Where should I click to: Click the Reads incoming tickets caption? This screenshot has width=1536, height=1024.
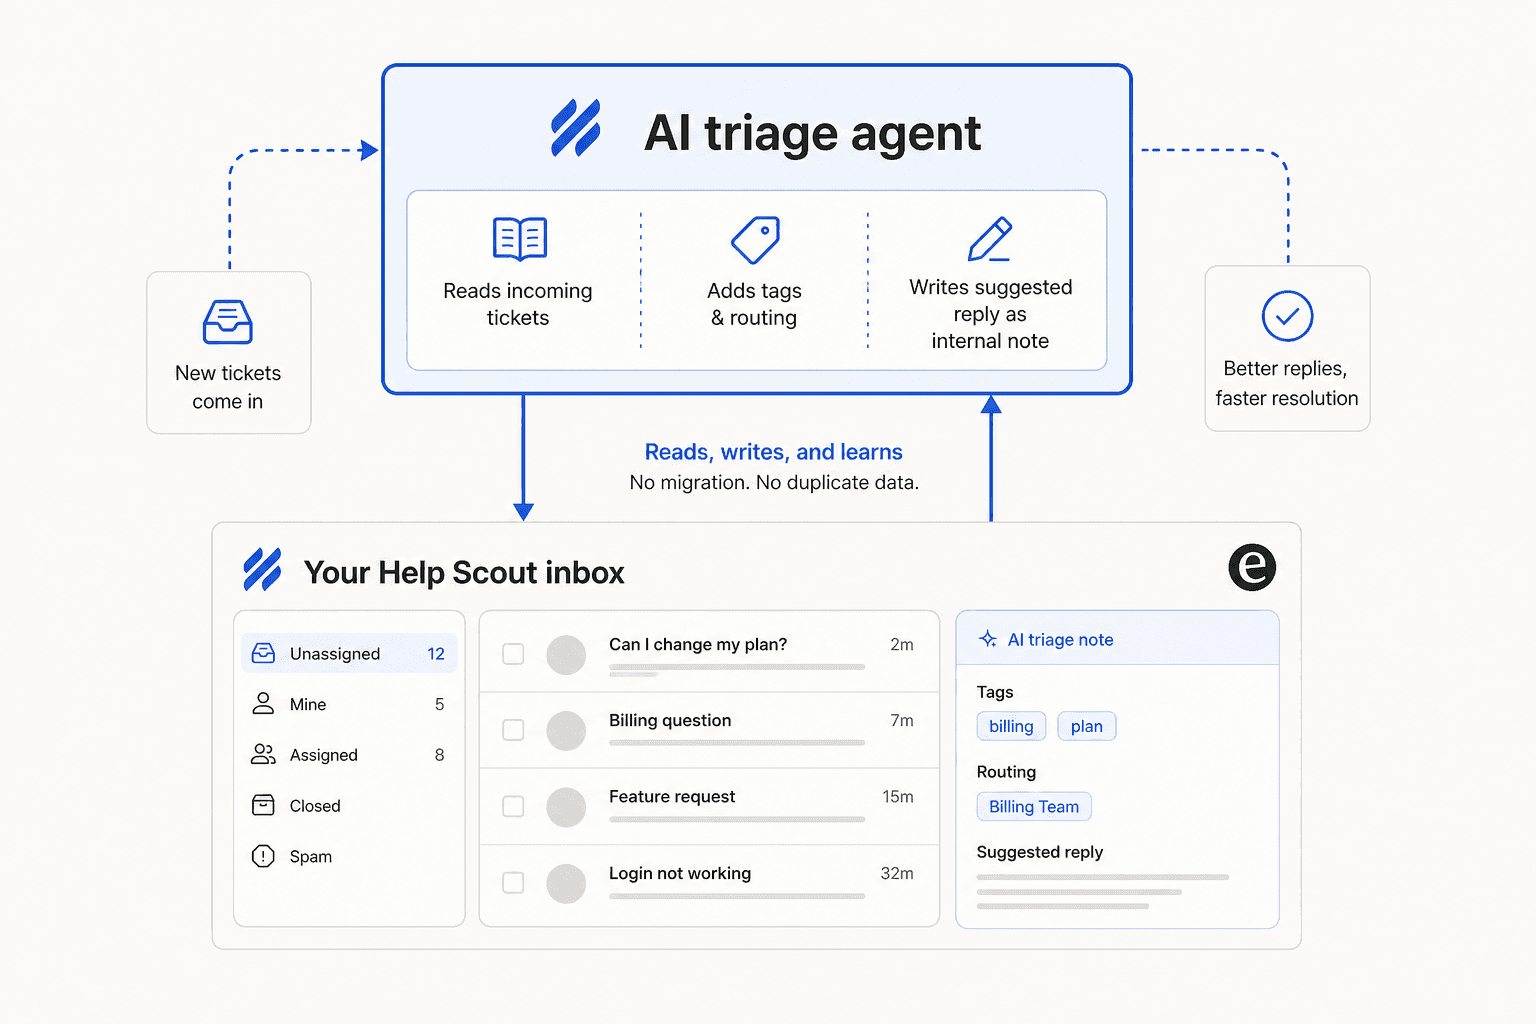point(518,304)
